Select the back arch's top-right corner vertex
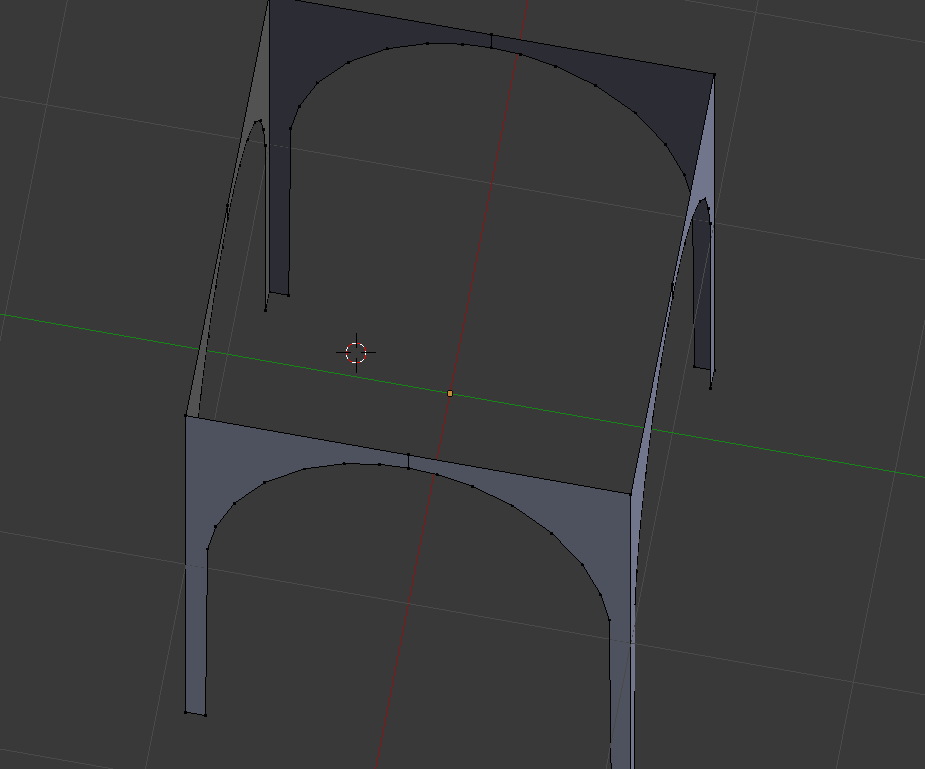This screenshot has height=769, width=925. tap(714, 75)
